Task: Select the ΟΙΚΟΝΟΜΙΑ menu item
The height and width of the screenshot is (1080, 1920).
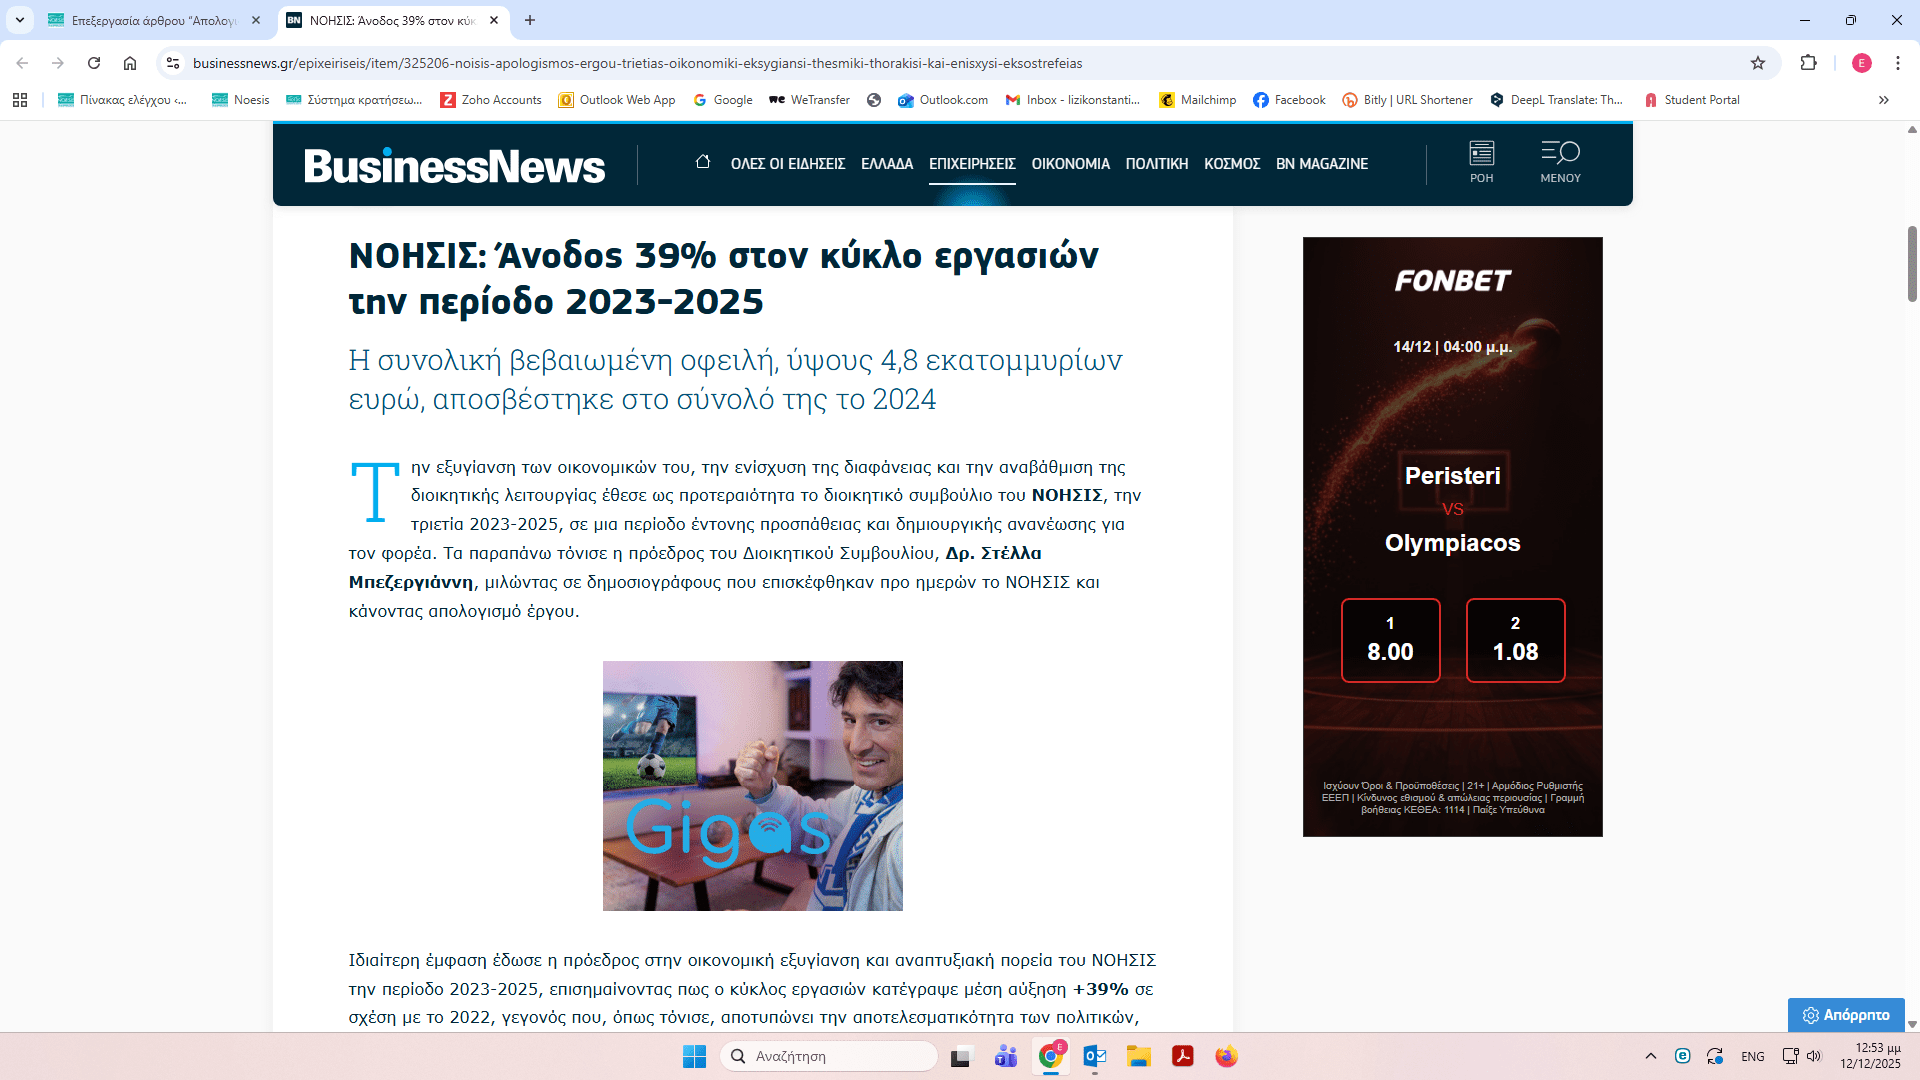Action: click(x=1070, y=164)
